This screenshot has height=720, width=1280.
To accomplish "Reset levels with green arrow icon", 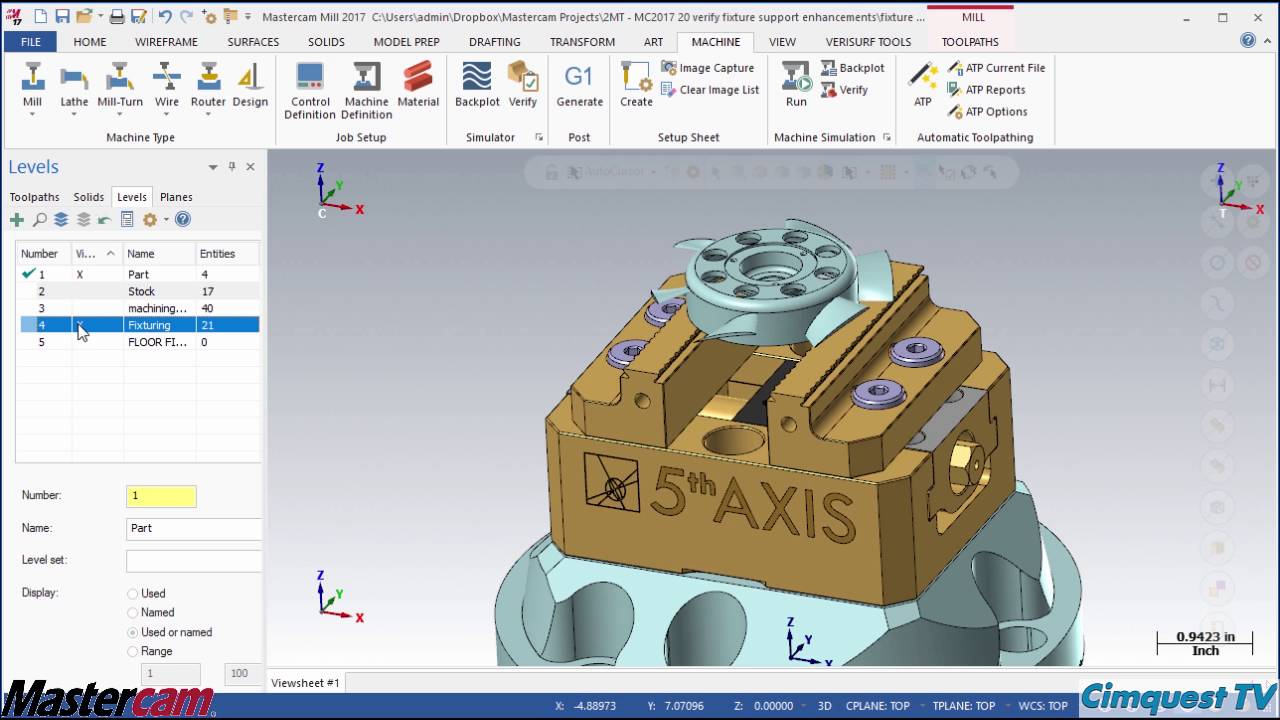I will tap(104, 219).
